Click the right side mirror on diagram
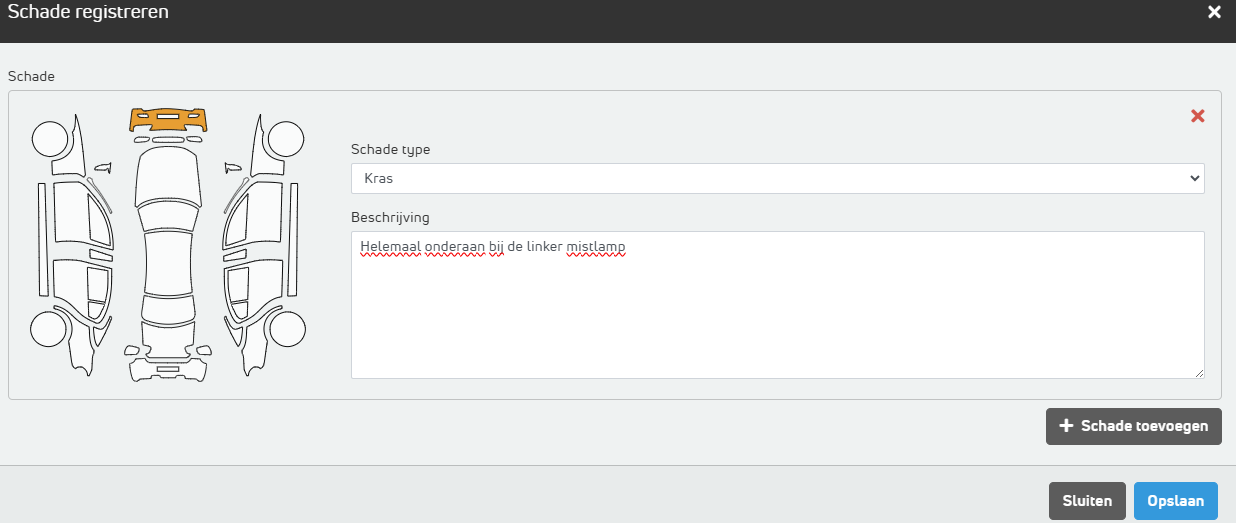 (x=233, y=166)
